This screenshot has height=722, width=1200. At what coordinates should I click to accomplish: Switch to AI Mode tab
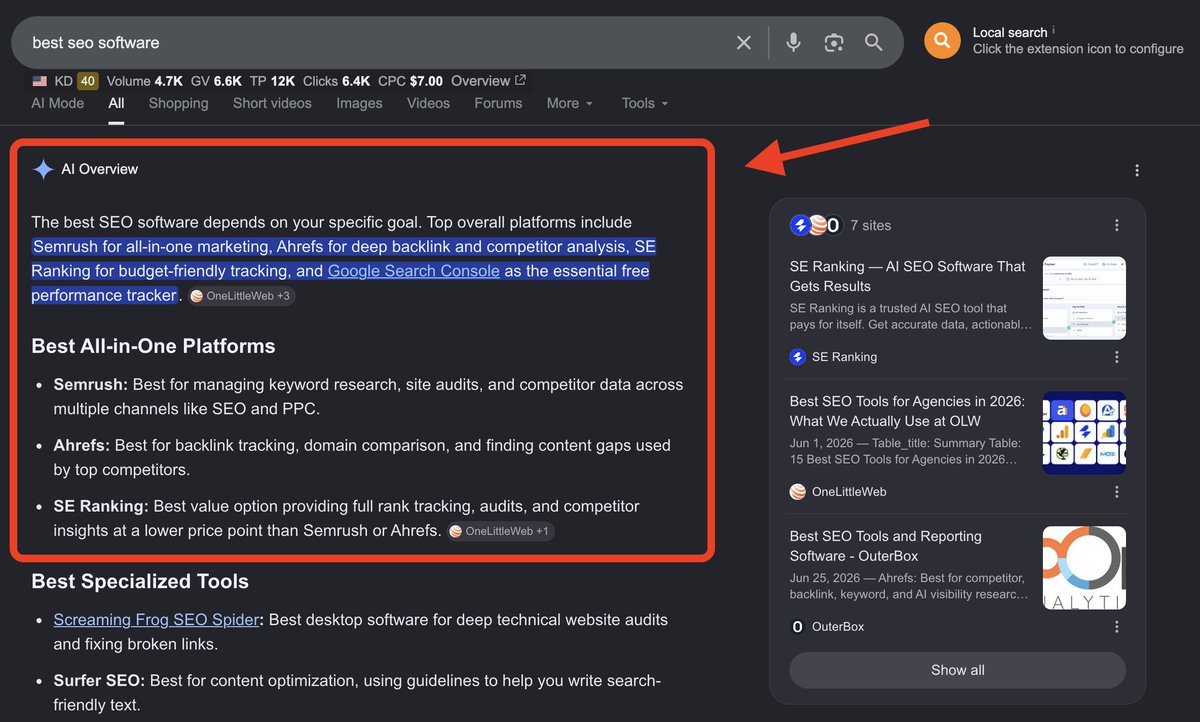(58, 103)
